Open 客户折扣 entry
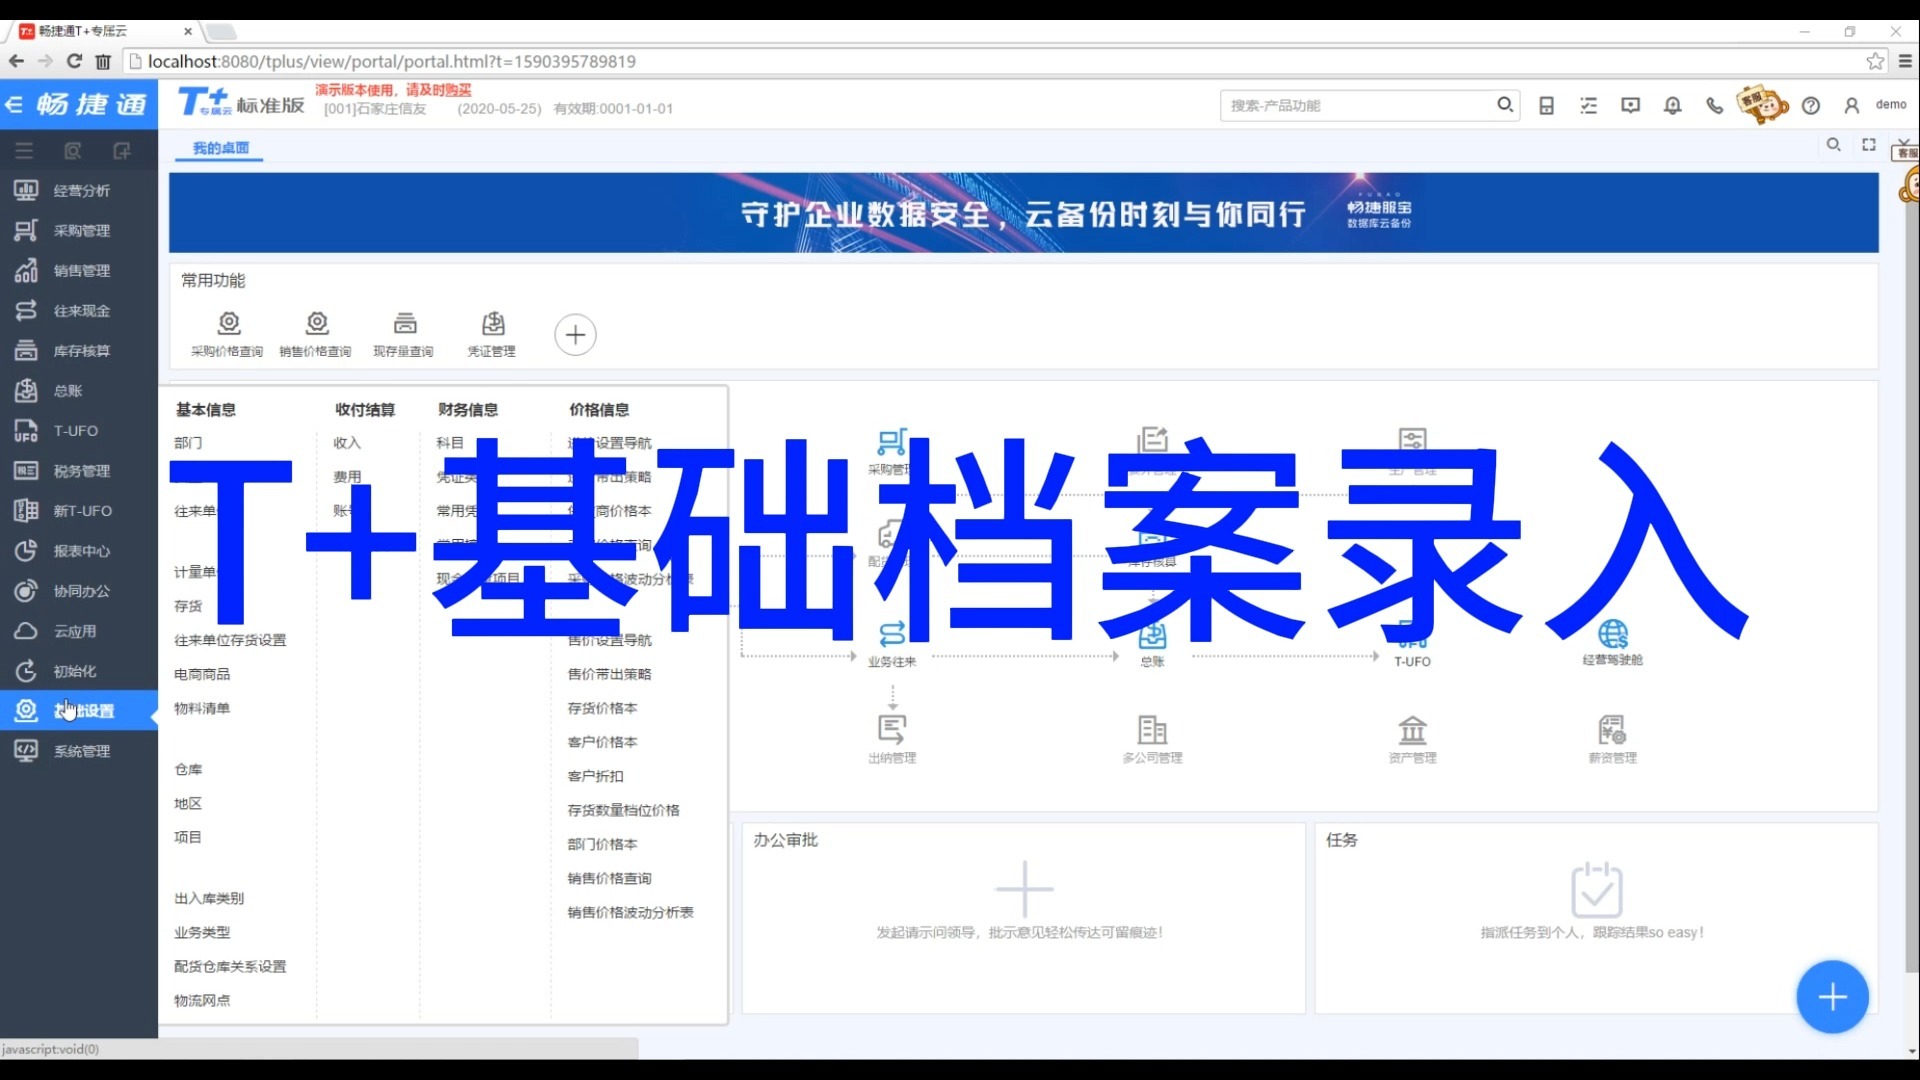This screenshot has height=1080, width=1920. [x=595, y=776]
